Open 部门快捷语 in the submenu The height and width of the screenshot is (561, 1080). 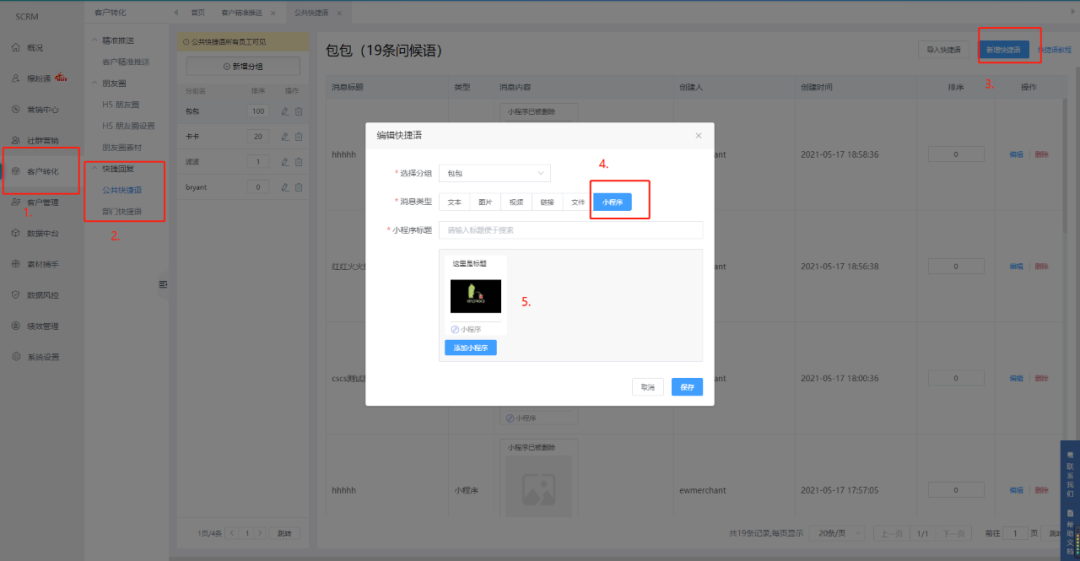(x=122, y=211)
